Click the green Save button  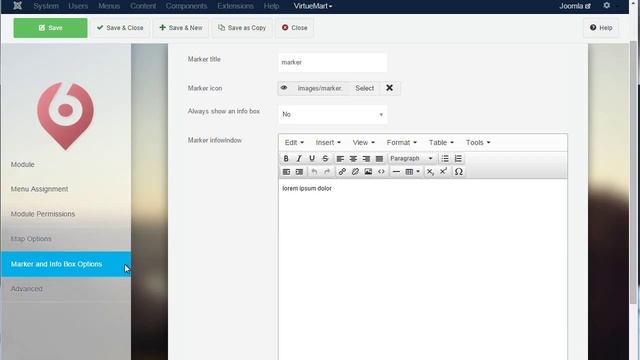click(x=50, y=28)
